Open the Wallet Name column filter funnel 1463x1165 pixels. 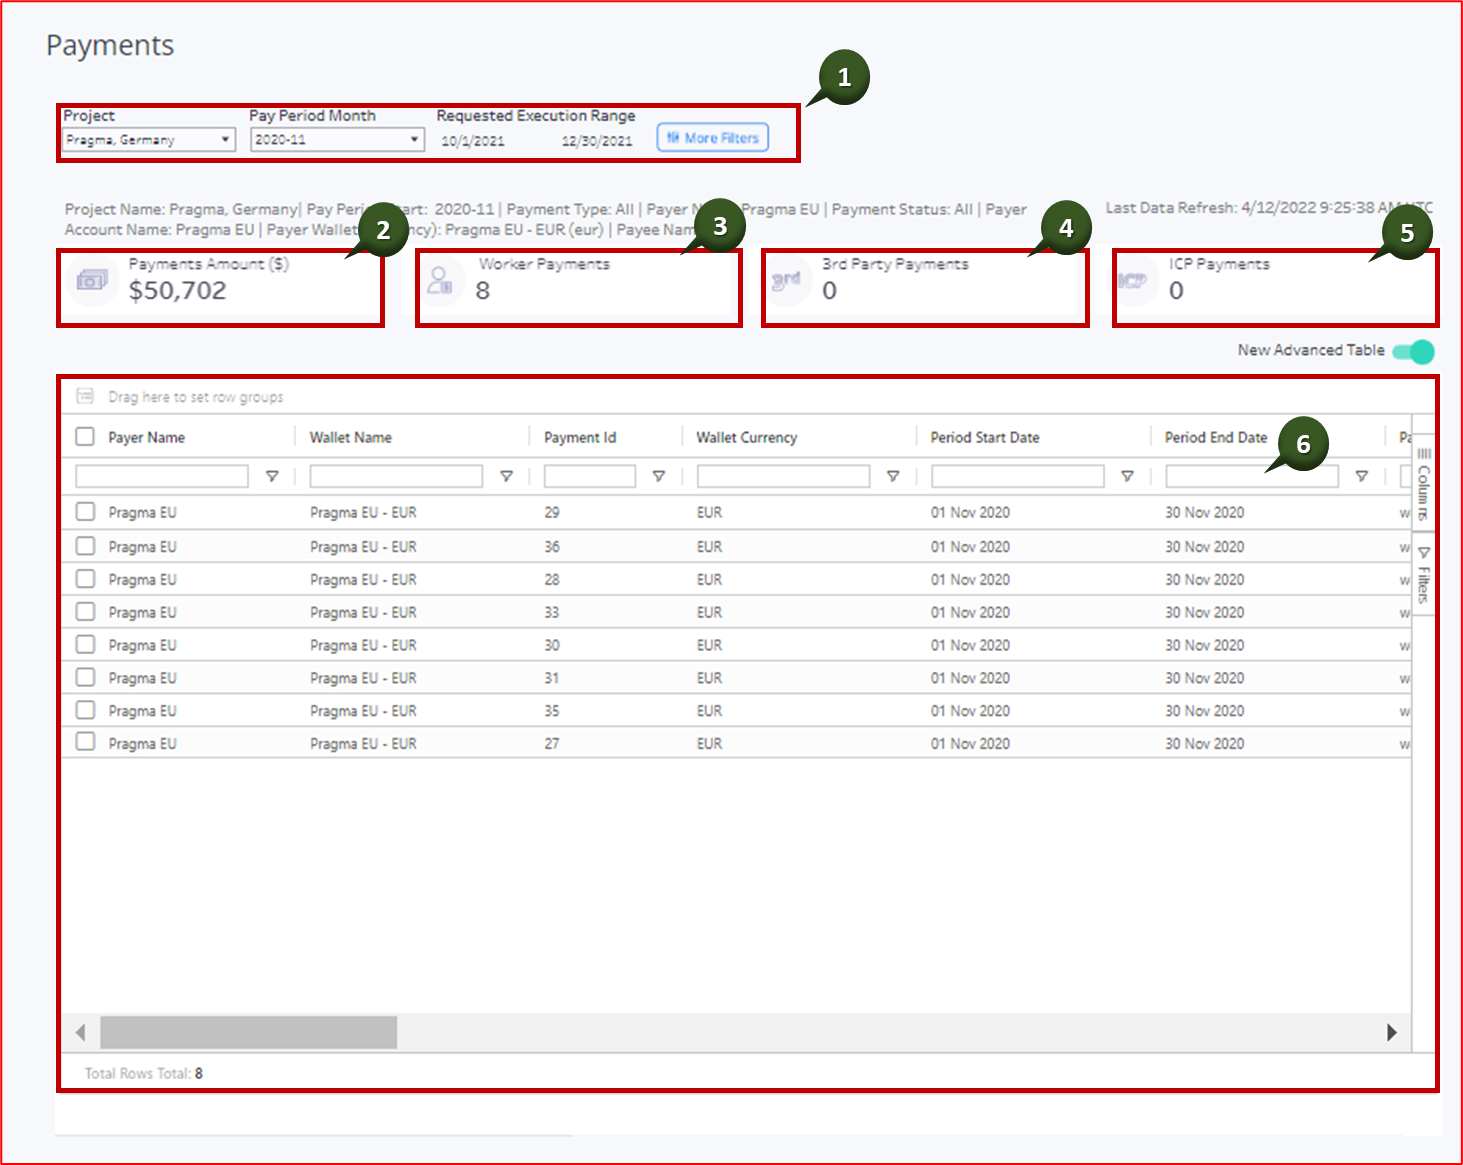[506, 477]
